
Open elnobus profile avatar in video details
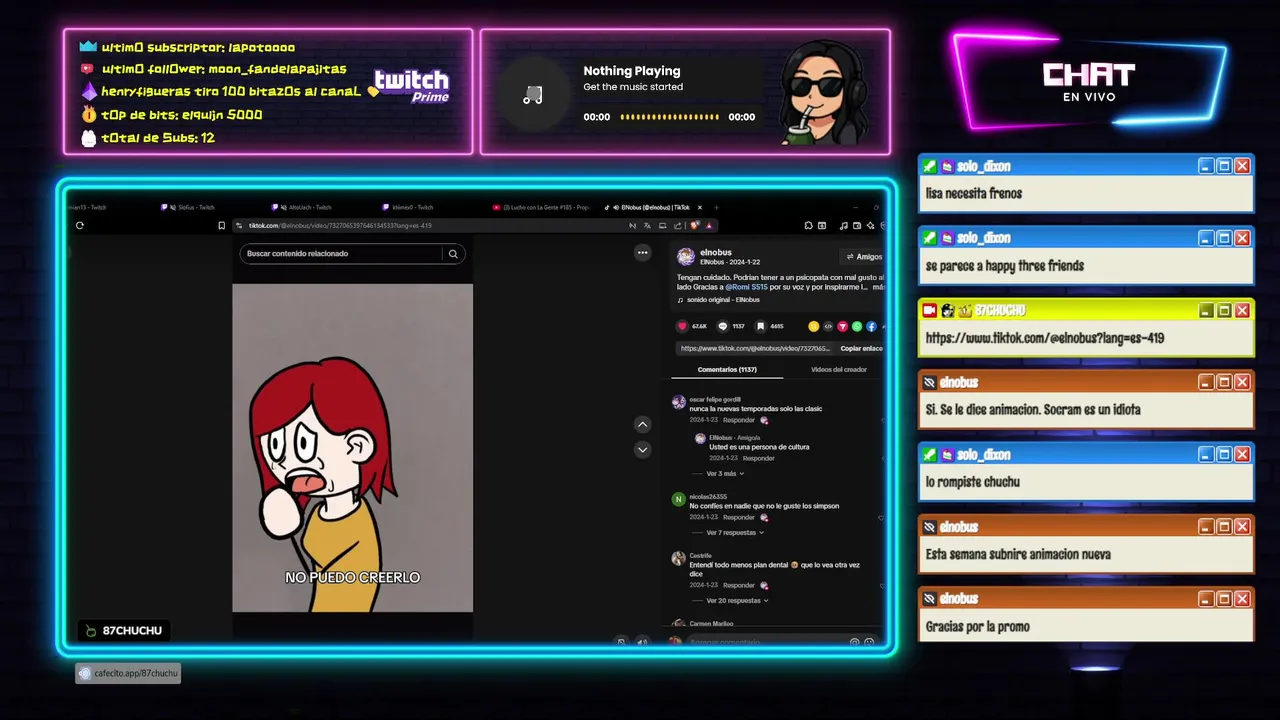pos(686,256)
